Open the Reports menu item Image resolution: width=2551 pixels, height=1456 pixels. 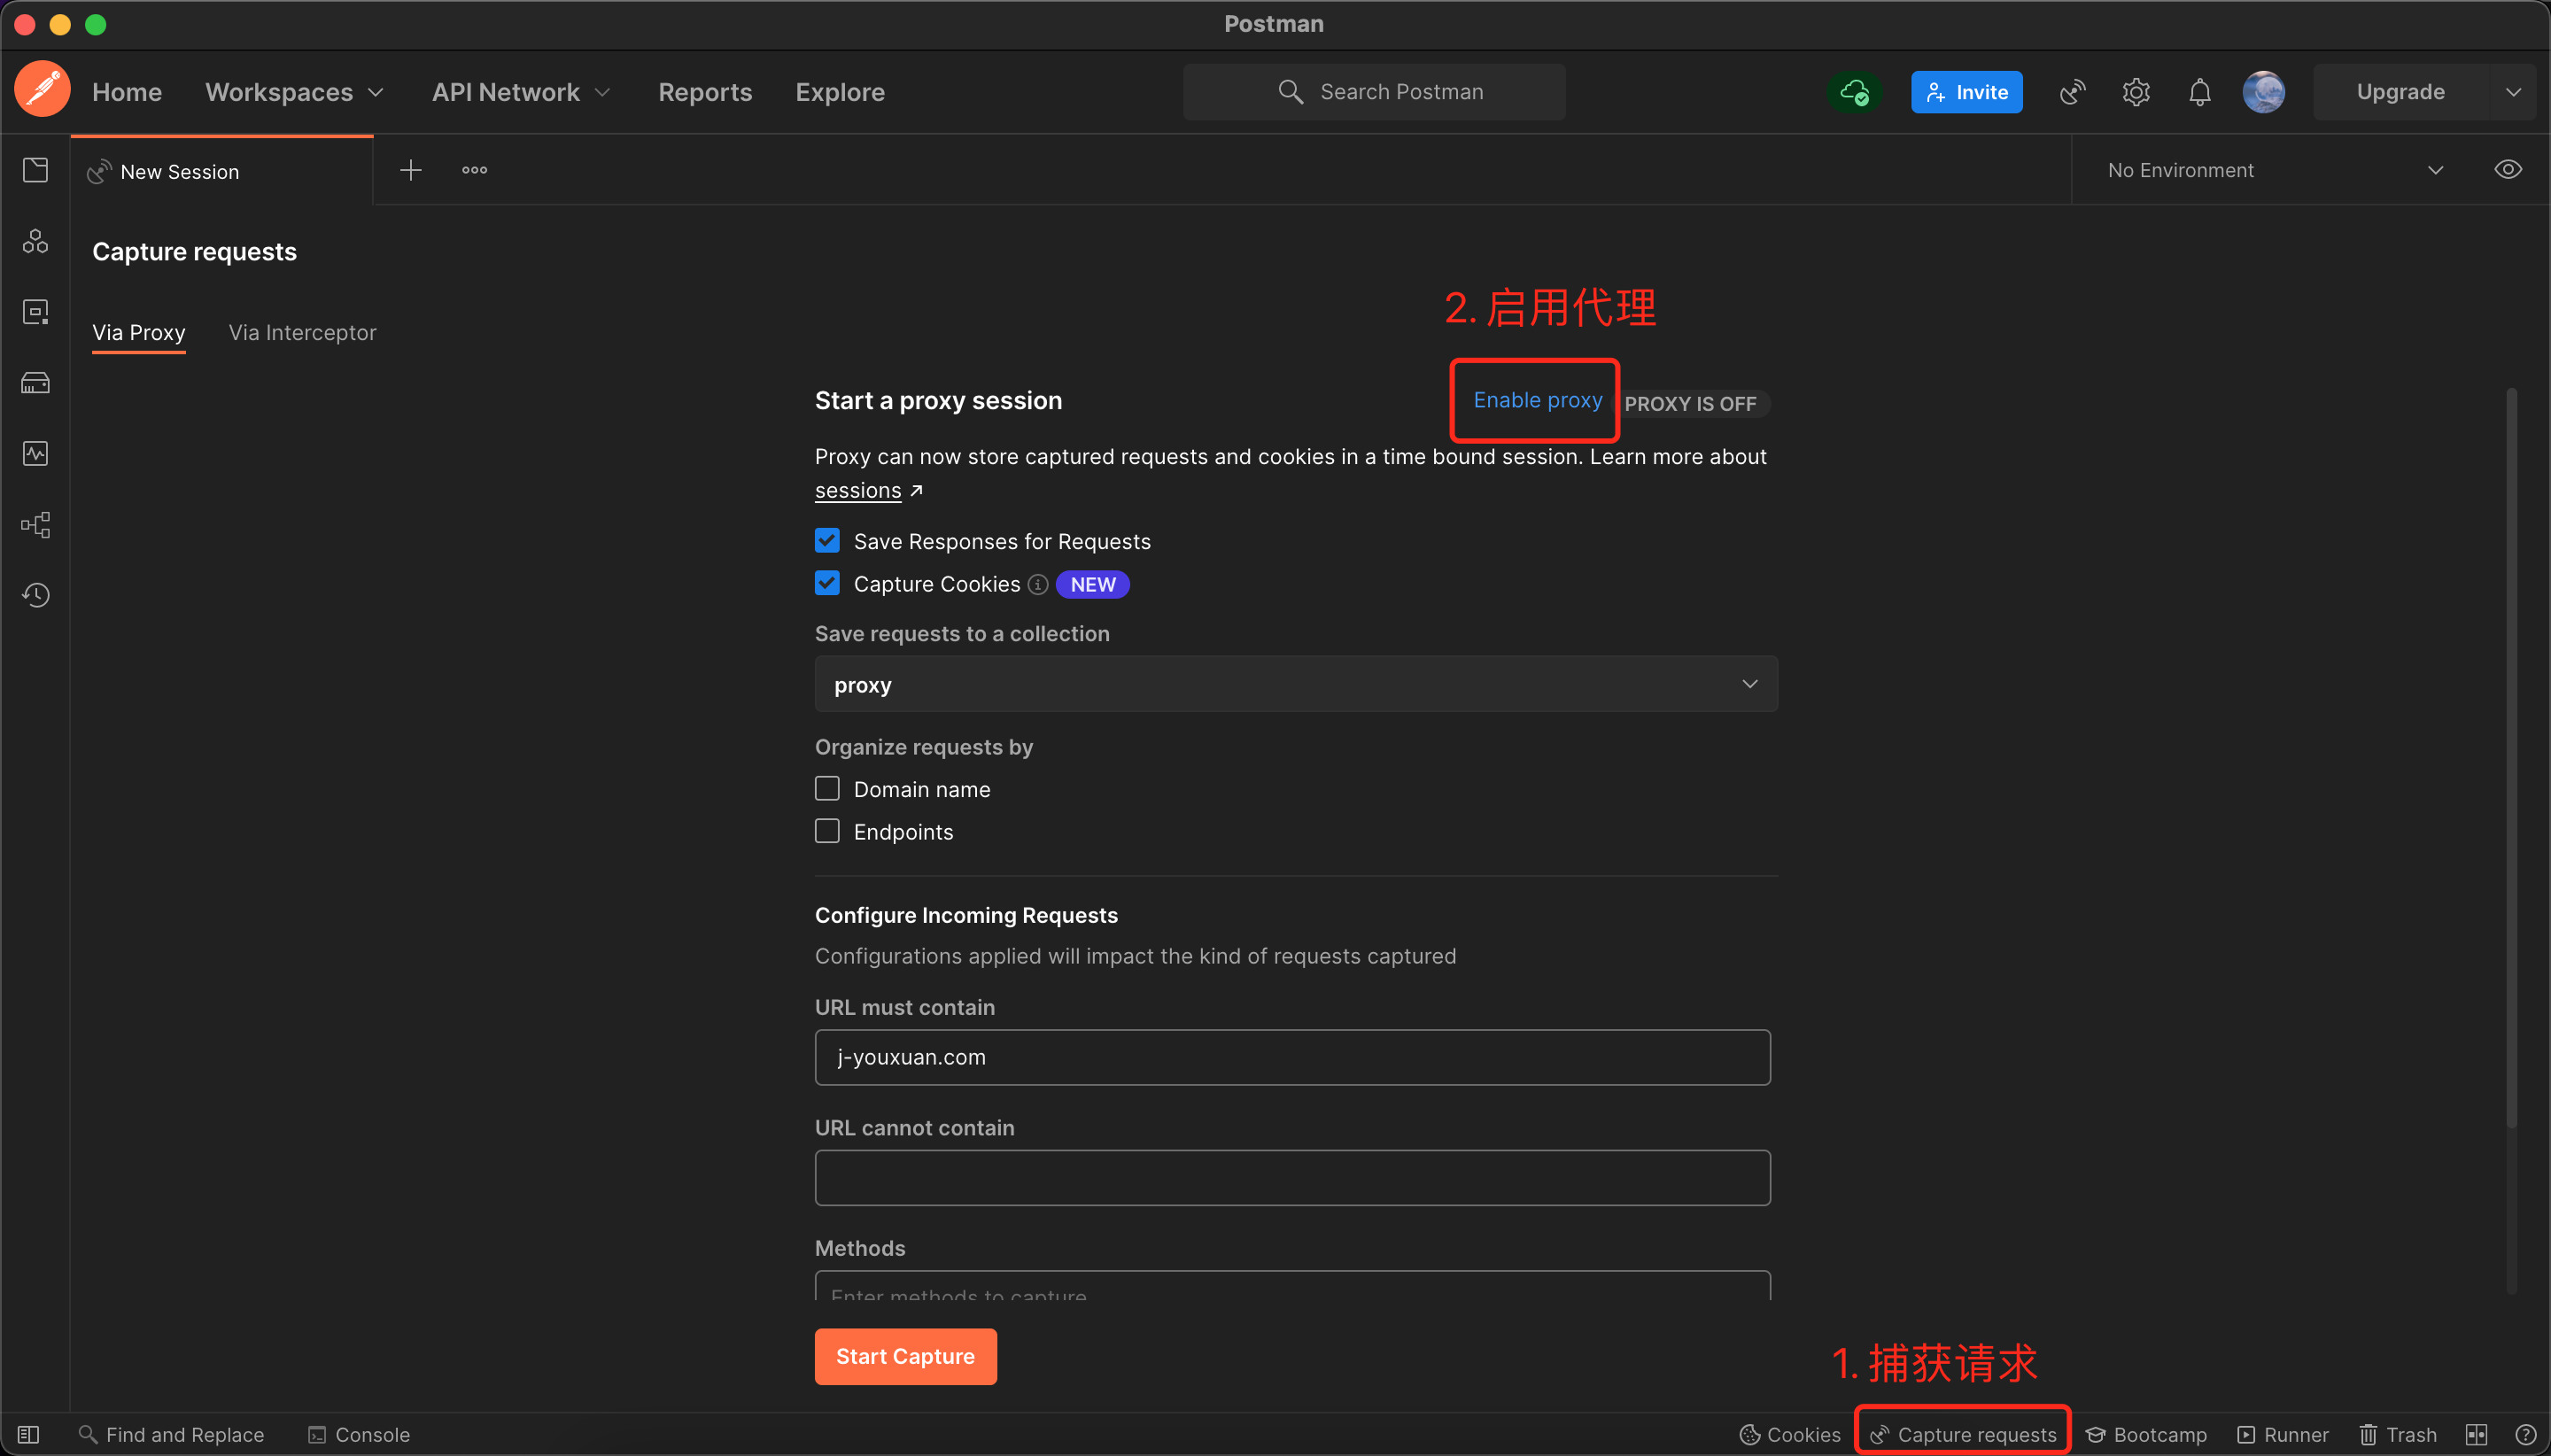[x=704, y=92]
